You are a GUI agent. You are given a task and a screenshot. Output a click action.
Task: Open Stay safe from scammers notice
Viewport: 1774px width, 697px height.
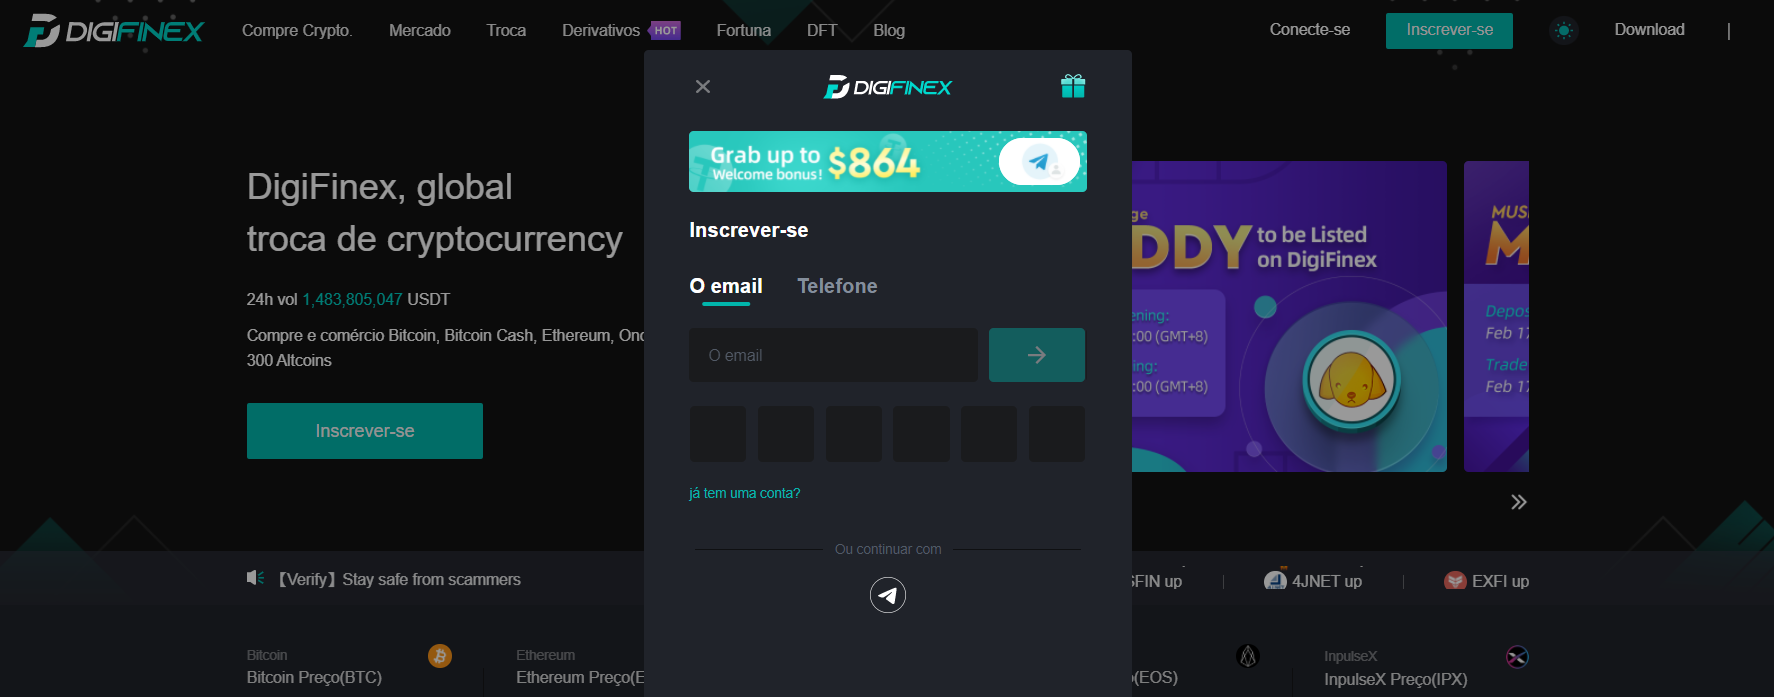tap(400, 579)
